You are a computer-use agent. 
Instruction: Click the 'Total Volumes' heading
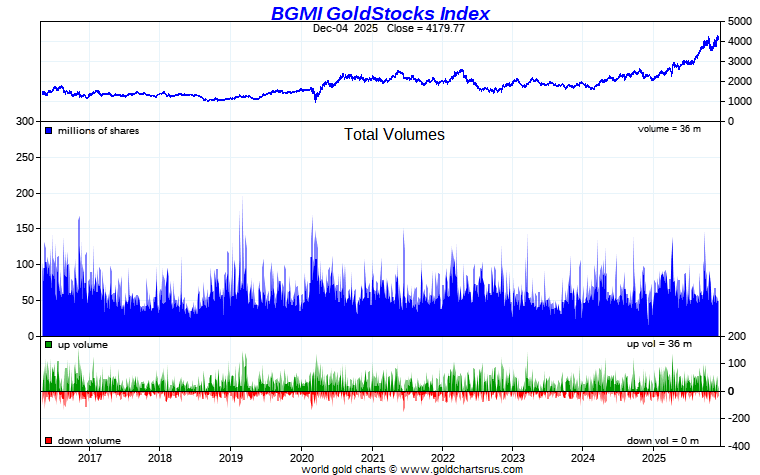[394, 134]
